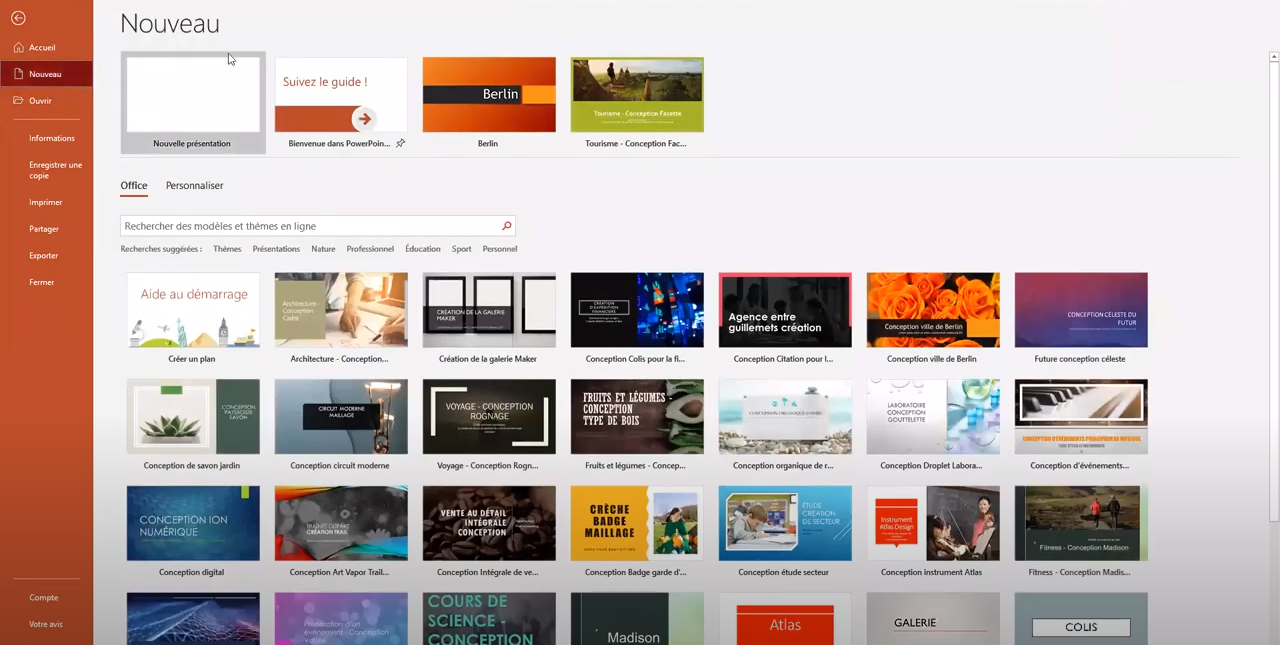Open the Bienvenue dans PowerPoint guide template
Viewport: 1280px width, 645px height.
click(x=341, y=102)
